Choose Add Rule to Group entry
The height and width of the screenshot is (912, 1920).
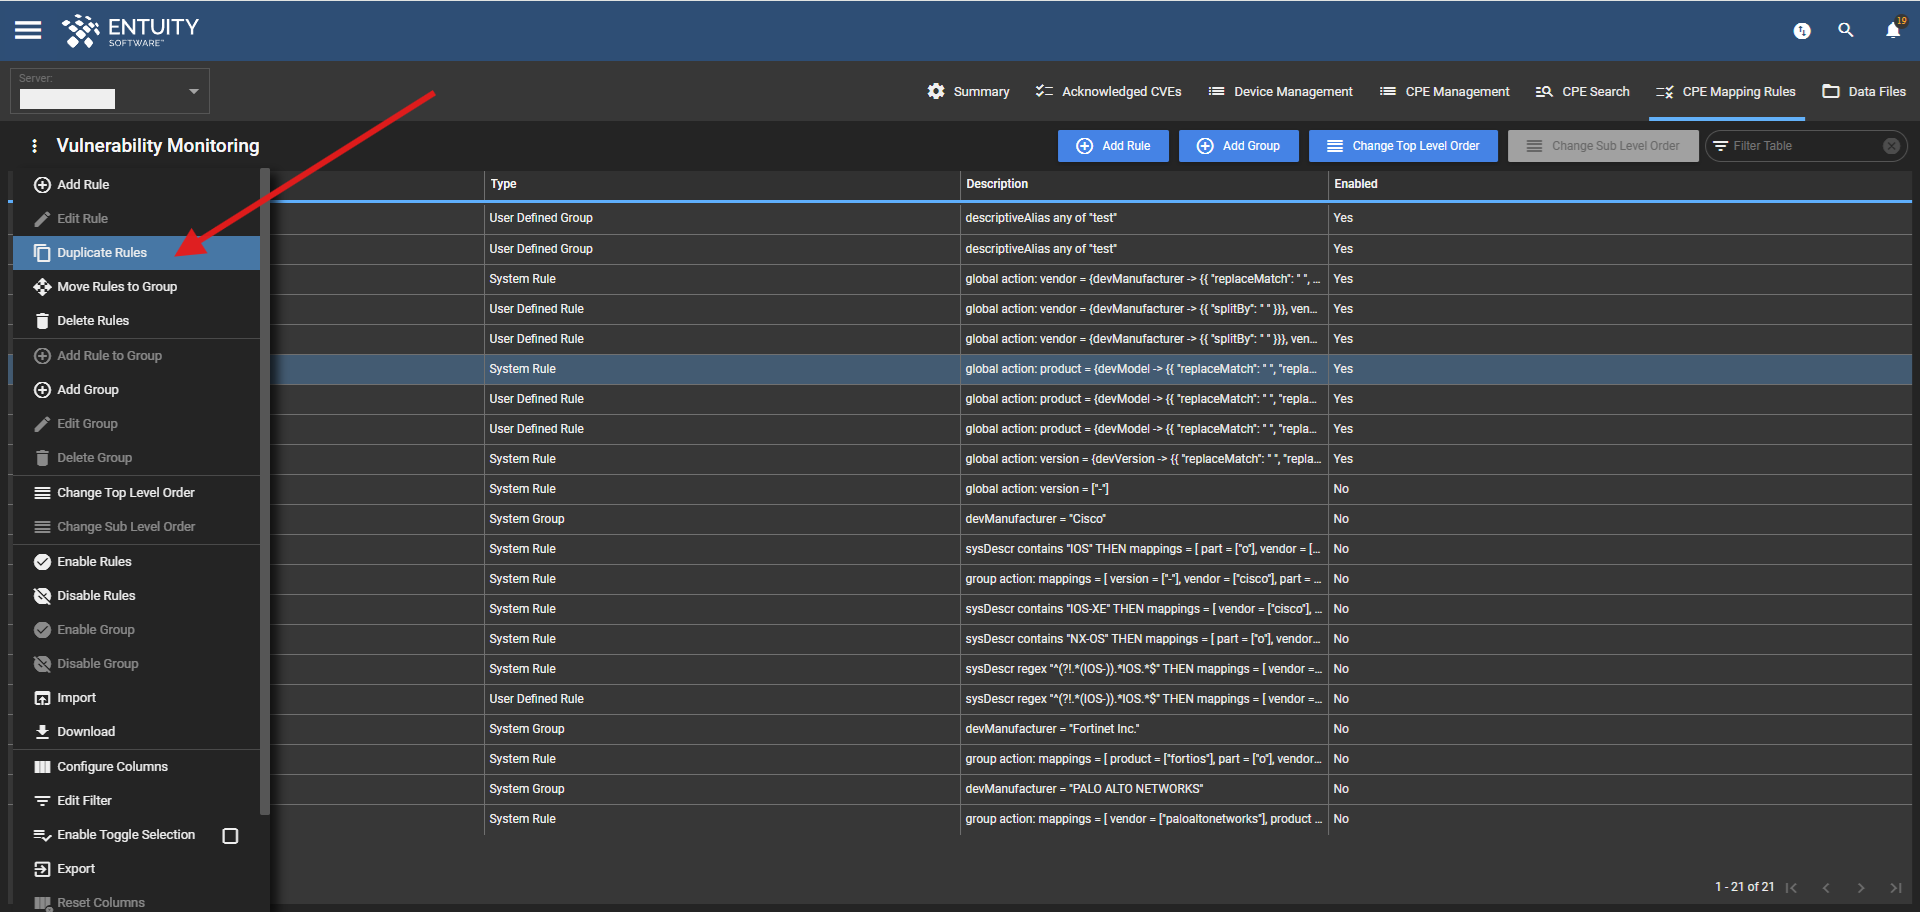click(135, 356)
